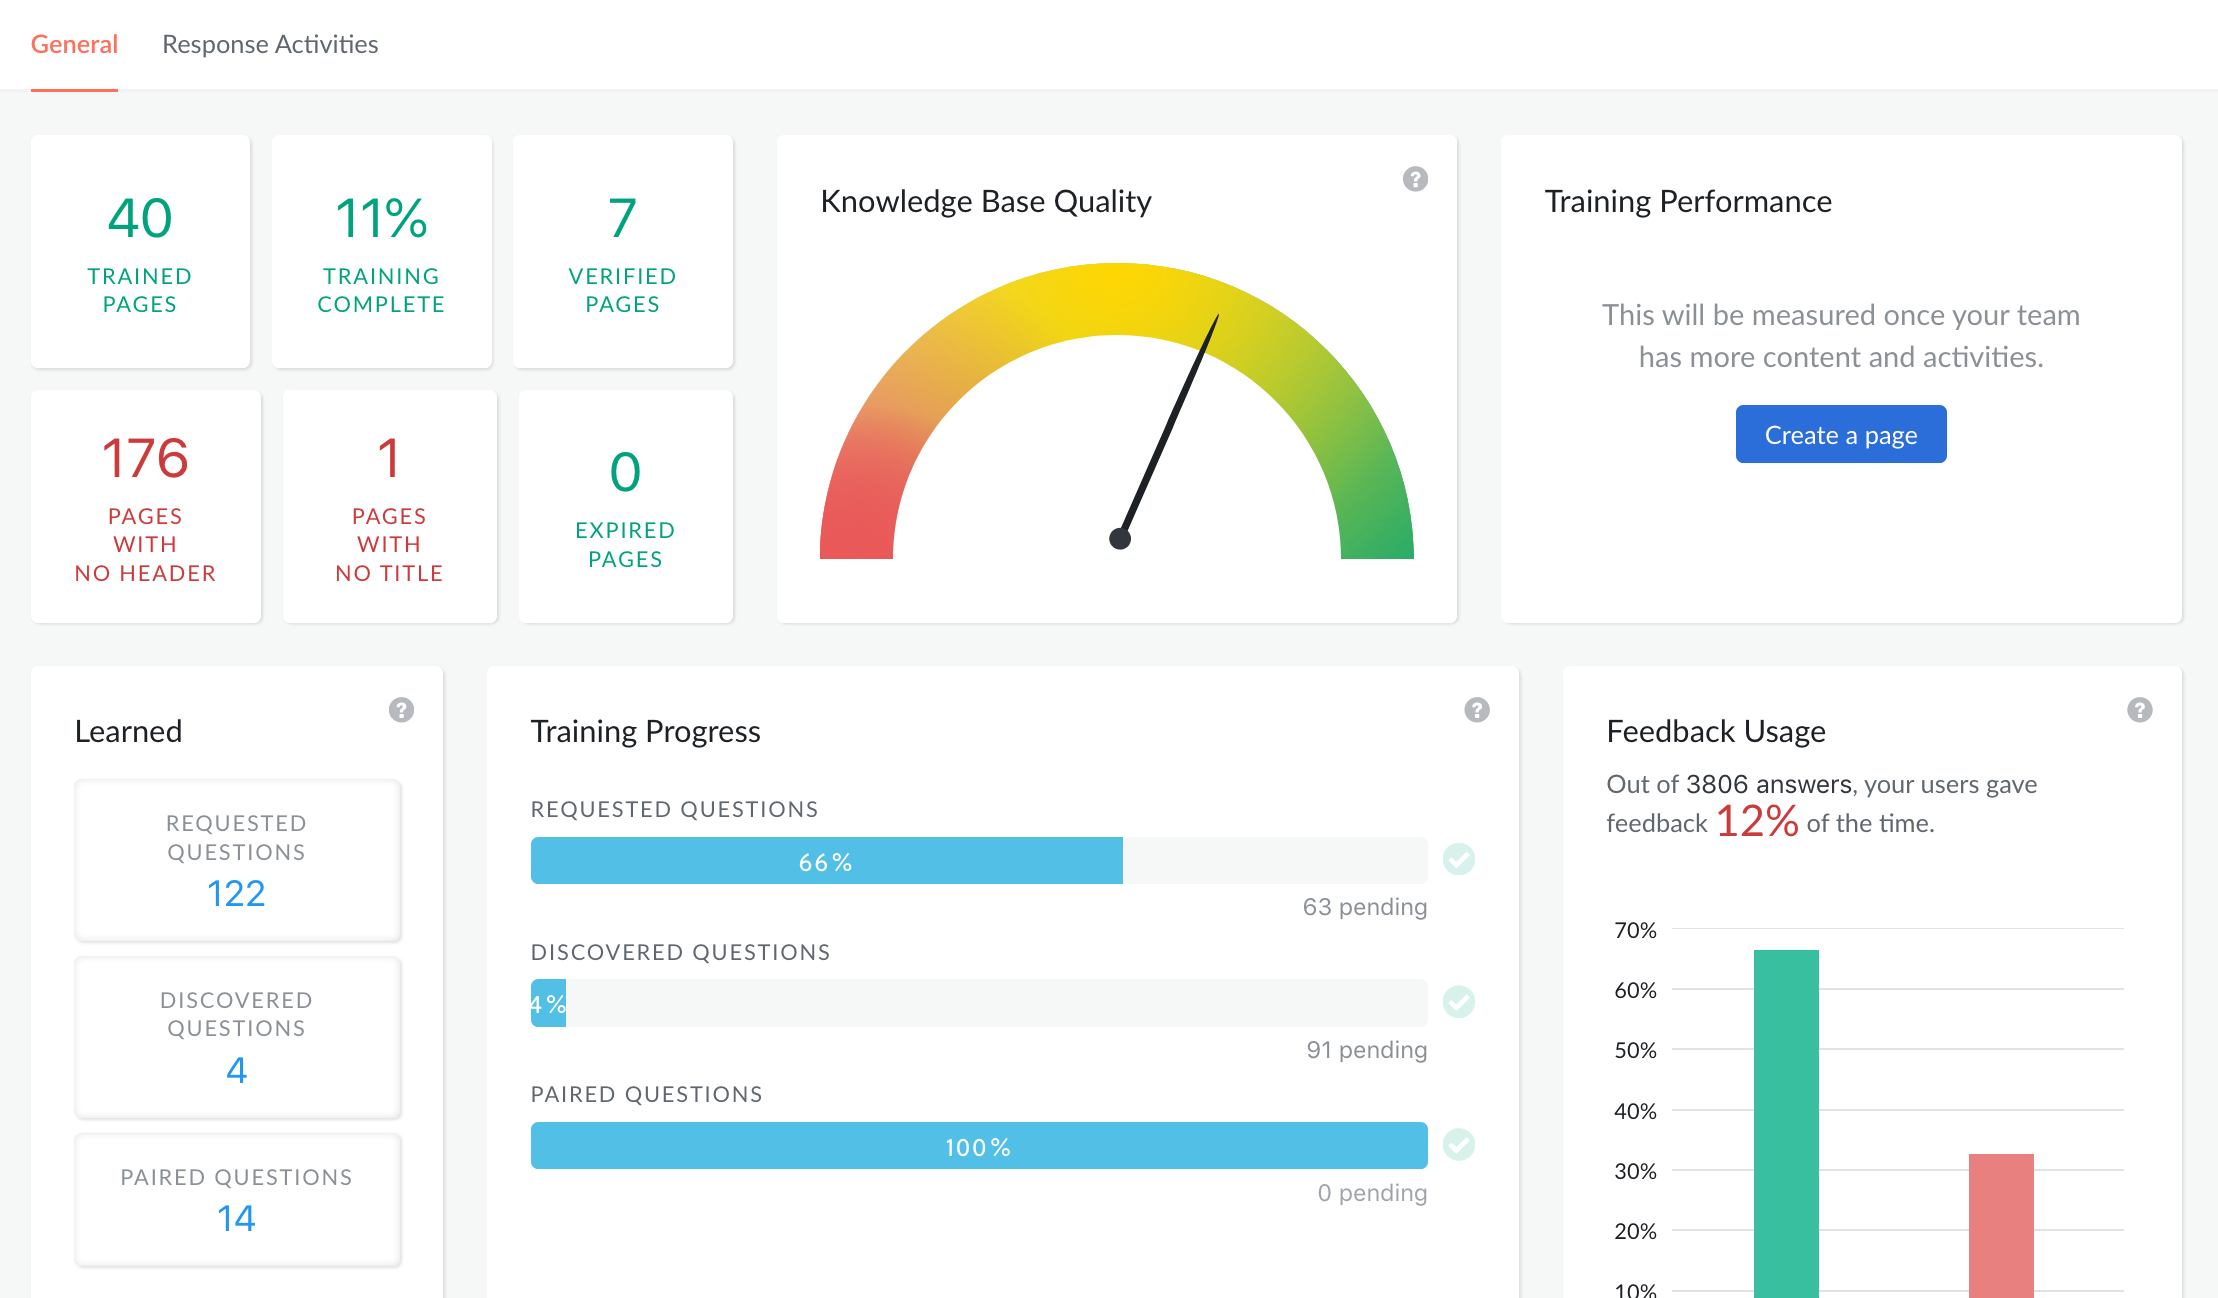Viewport: 2218px width, 1298px height.
Task: Click Paired Questions green checkmark icon
Action: coord(1459,1145)
